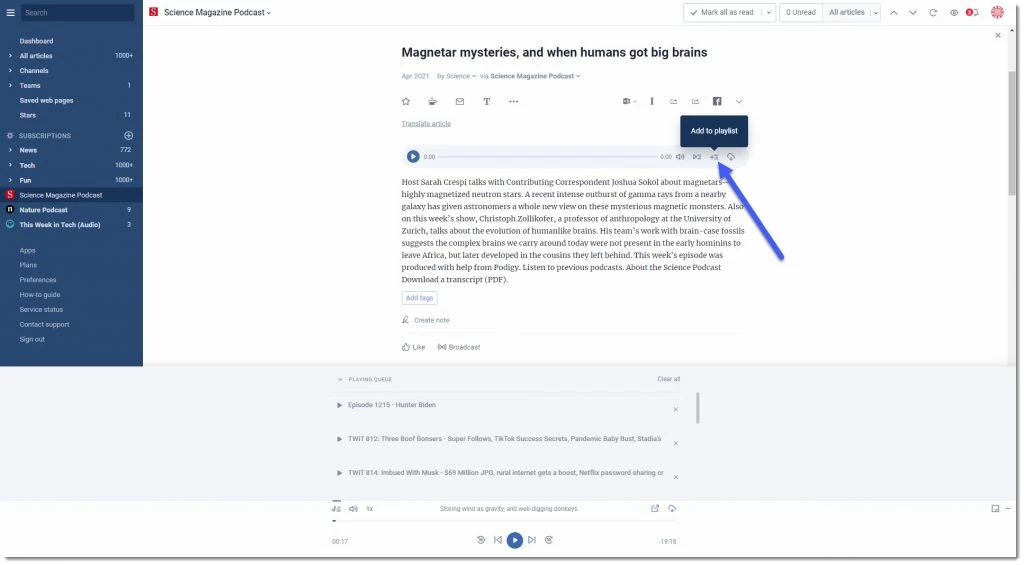The height and width of the screenshot is (565, 1024).
Task: Rewind the bottom player a few seconds
Action: [x=481, y=540]
